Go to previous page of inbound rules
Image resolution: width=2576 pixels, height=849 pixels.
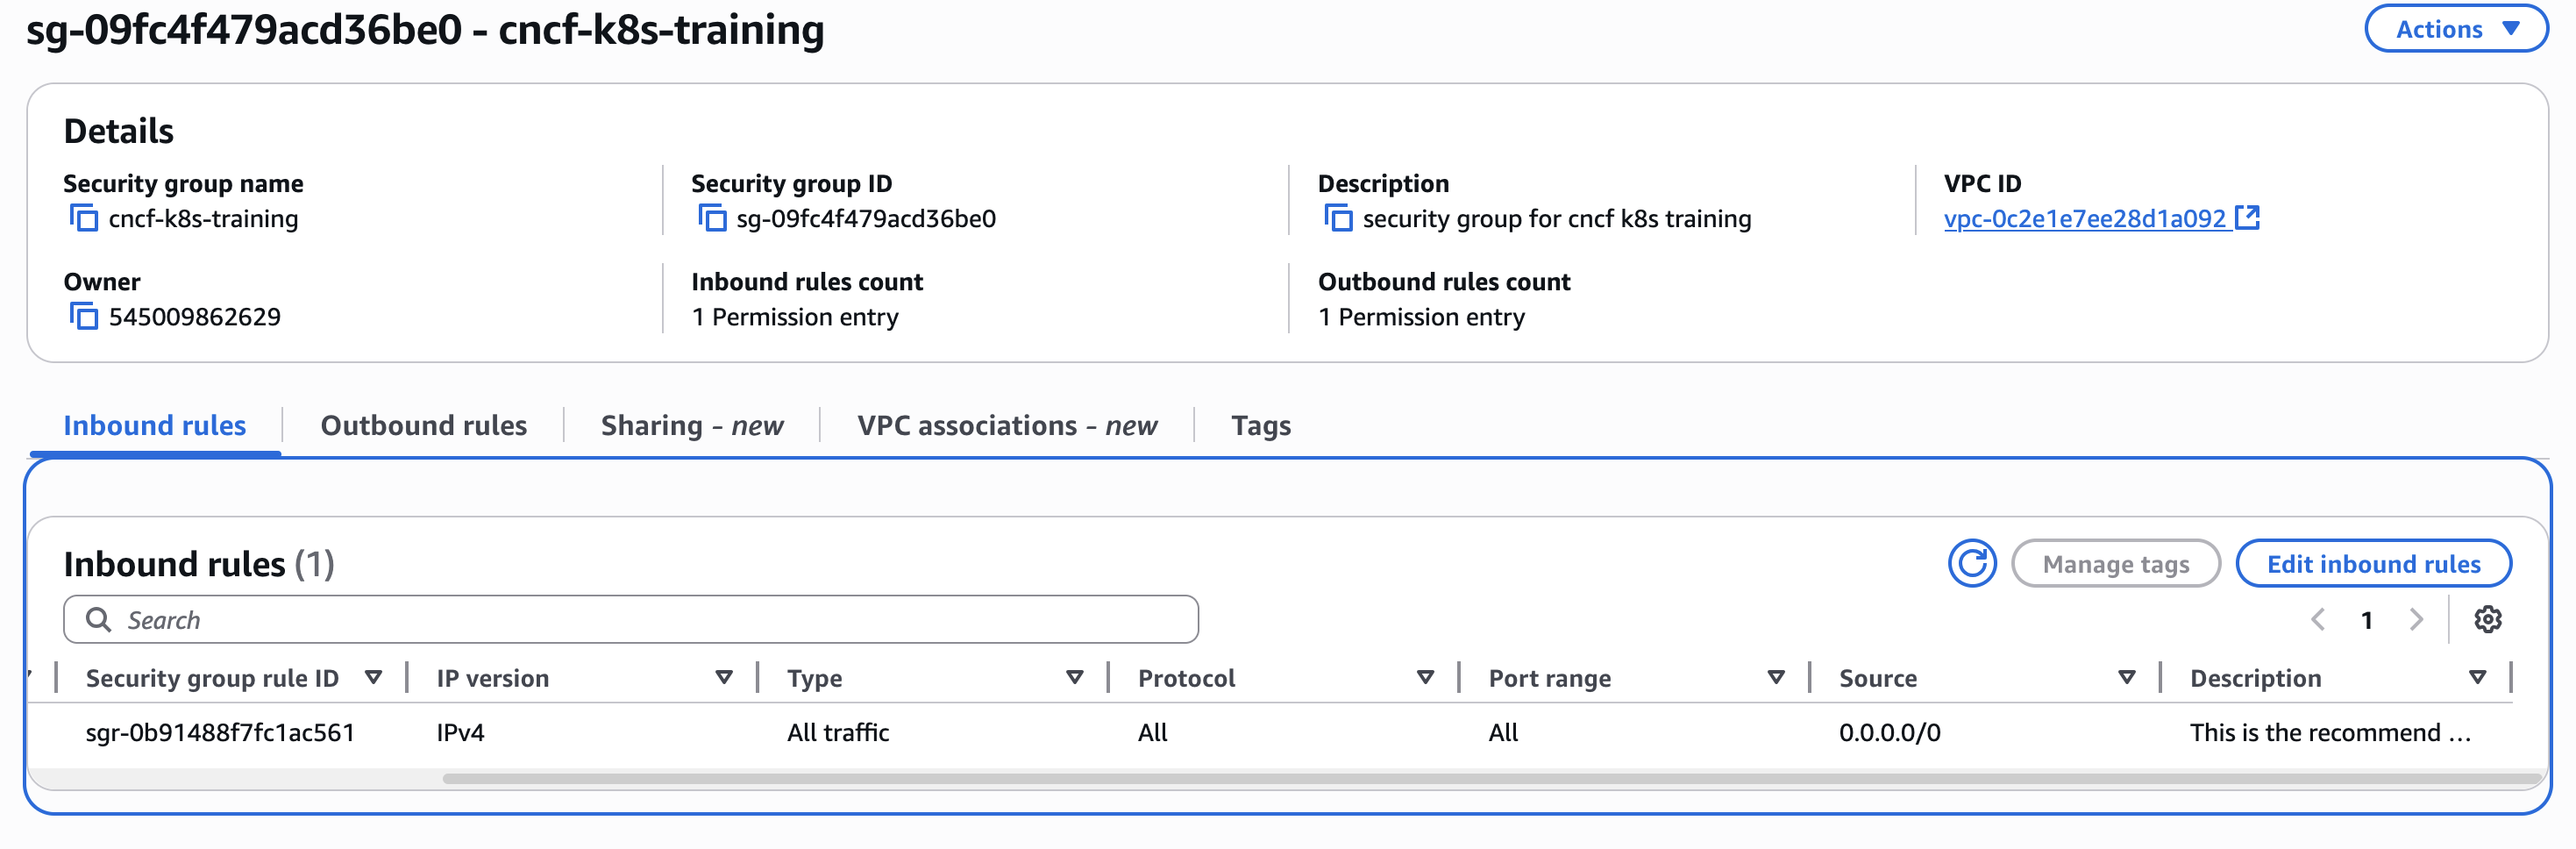(x=2318, y=619)
